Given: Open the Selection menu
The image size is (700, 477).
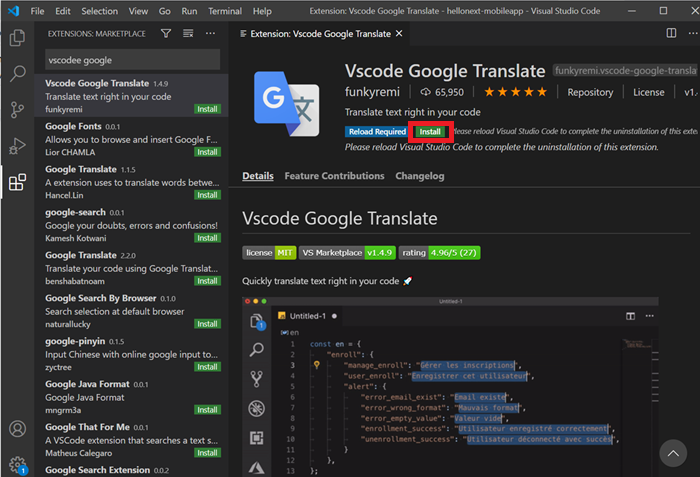Looking at the screenshot, I should [x=99, y=11].
